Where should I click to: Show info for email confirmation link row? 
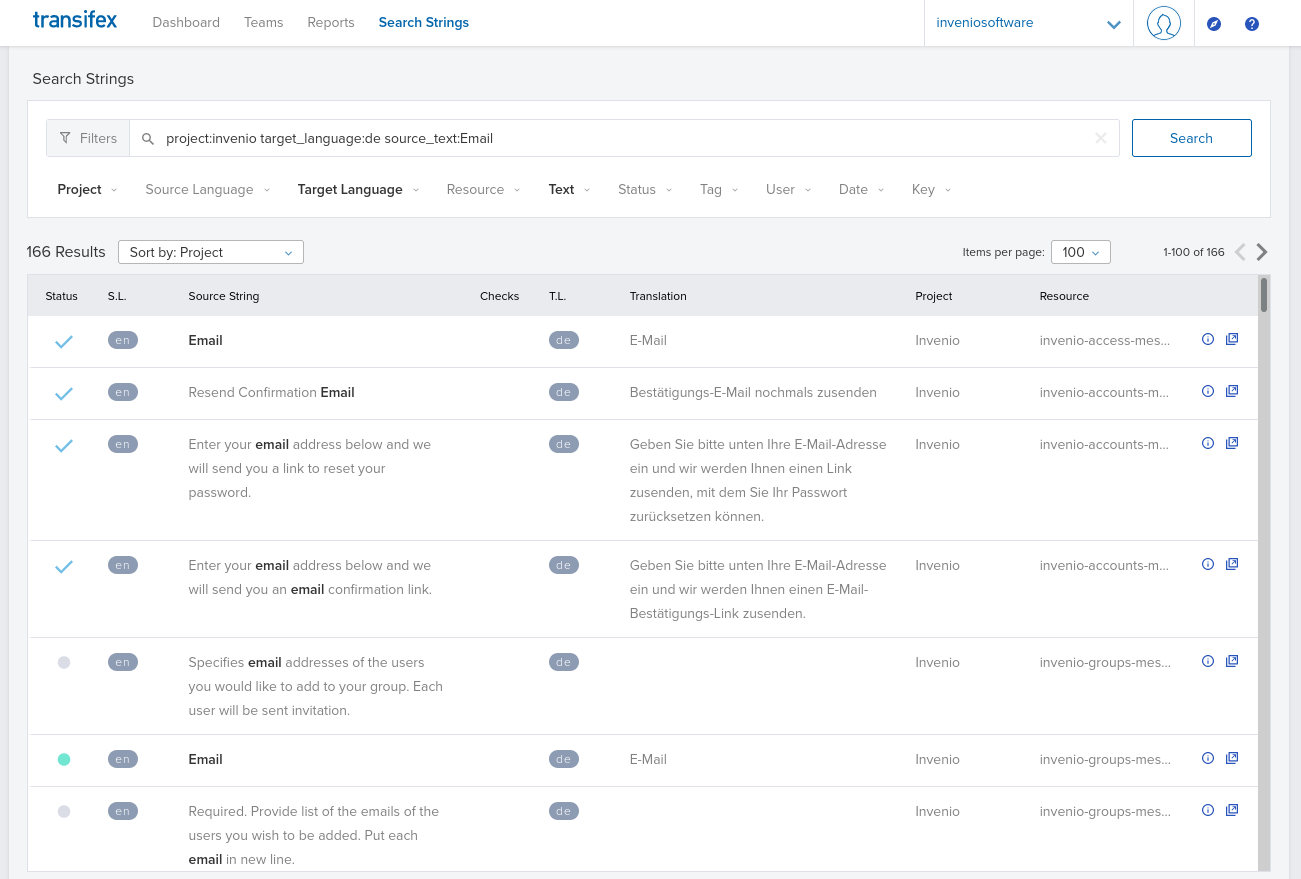[1207, 564]
